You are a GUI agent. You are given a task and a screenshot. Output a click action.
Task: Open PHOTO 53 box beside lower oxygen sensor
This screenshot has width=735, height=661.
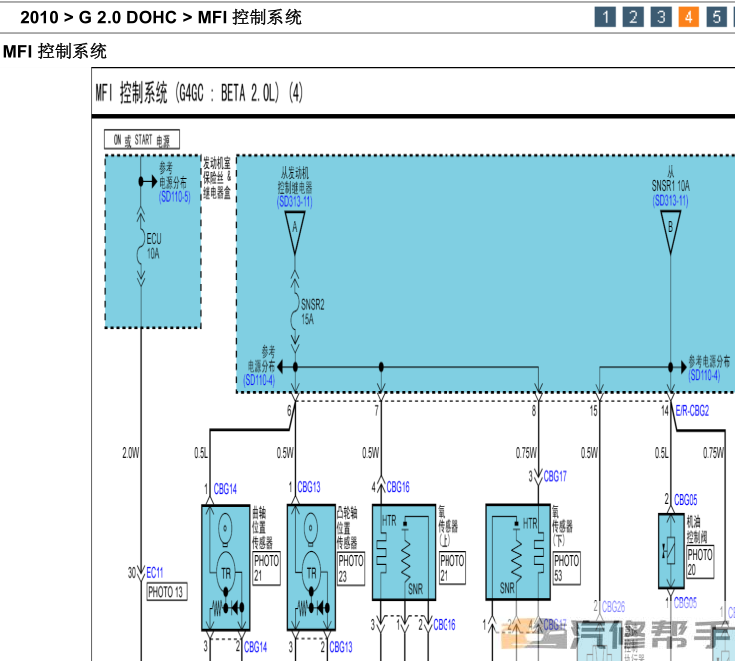click(x=567, y=568)
